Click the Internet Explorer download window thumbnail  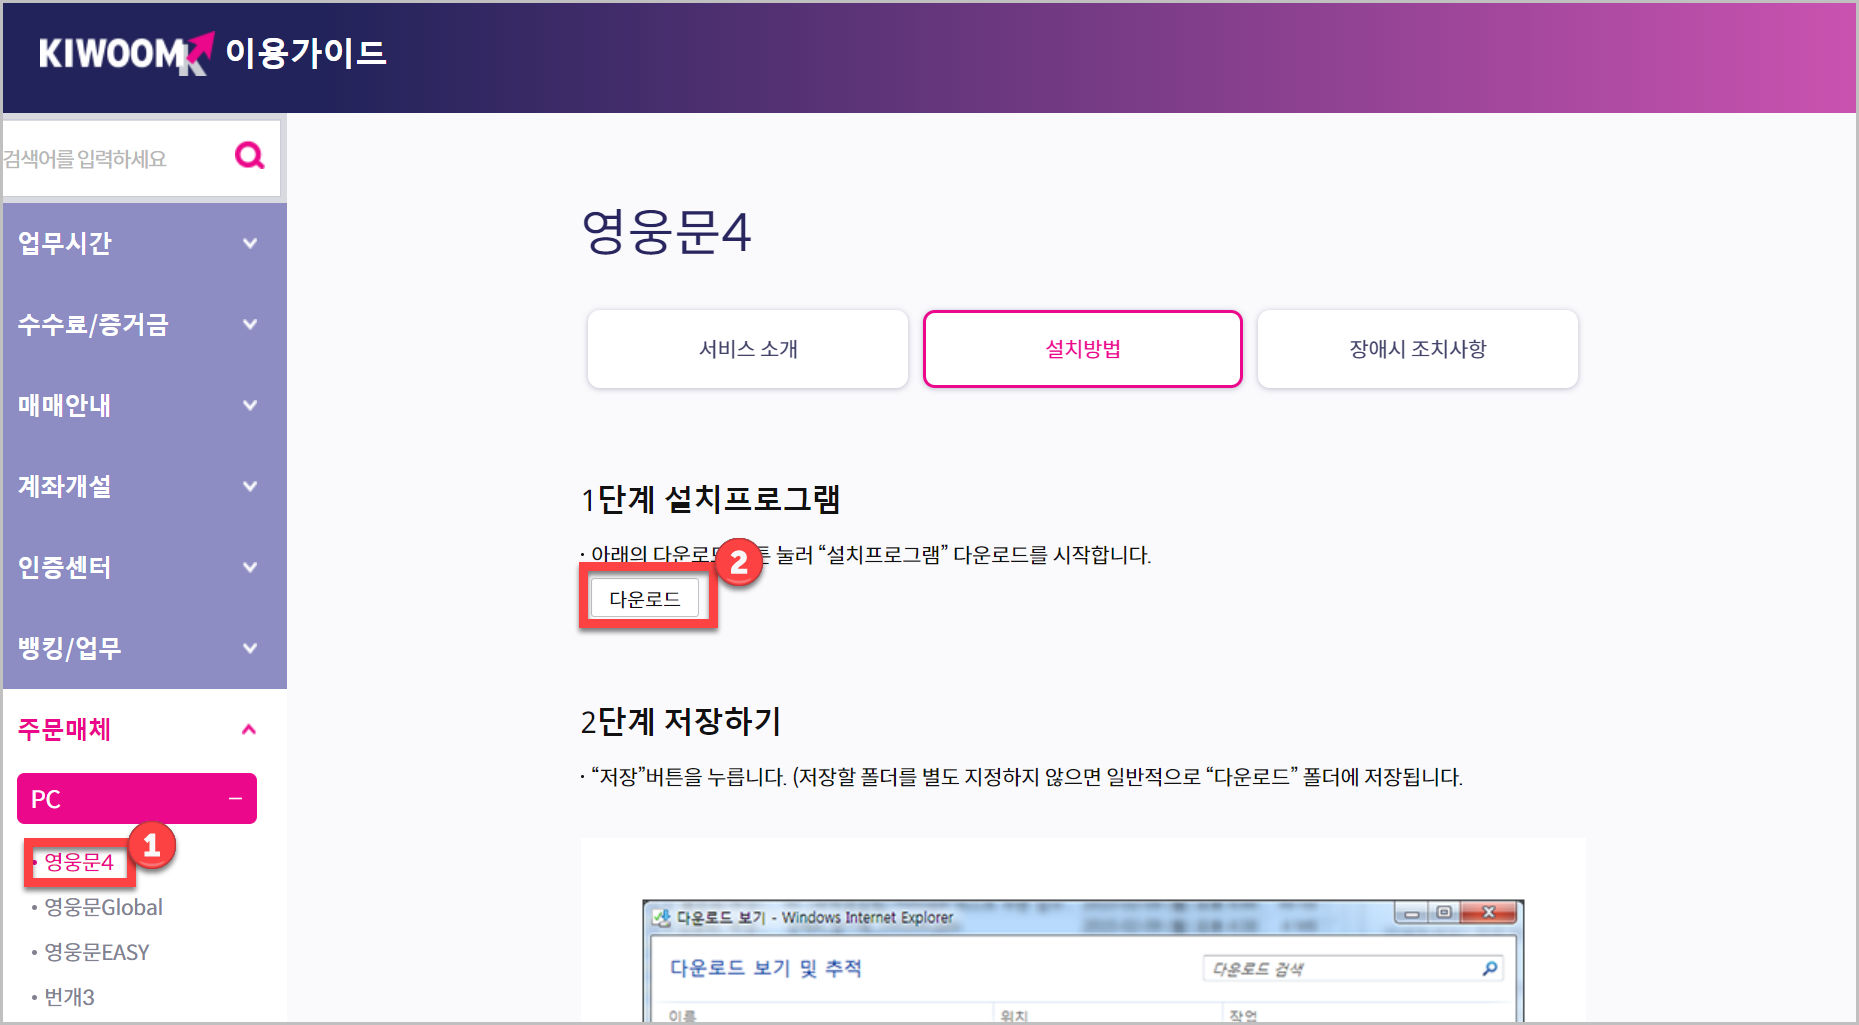[x=1083, y=960]
